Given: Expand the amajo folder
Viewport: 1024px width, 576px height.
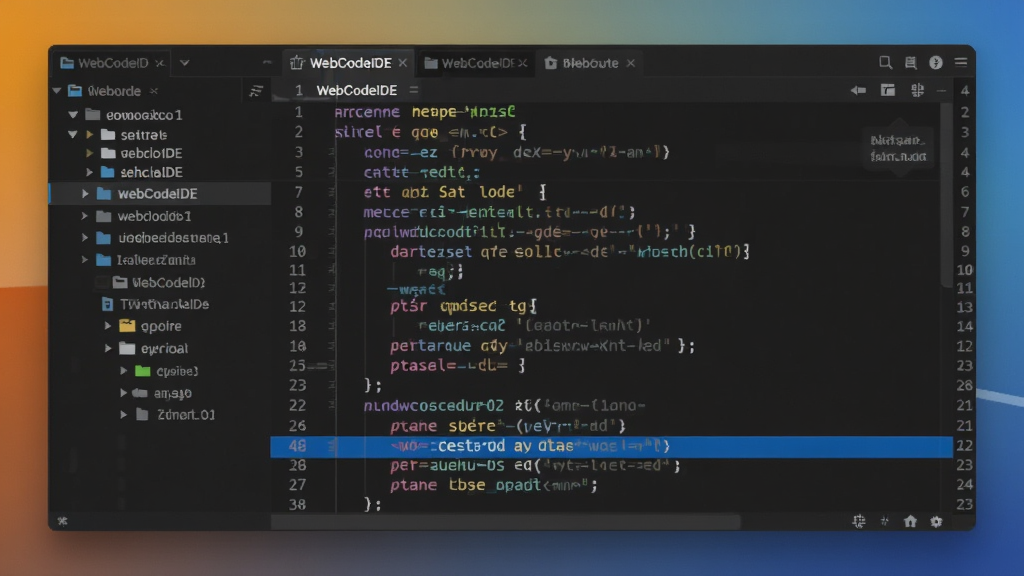Looking at the screenshot, I should click(x=124, y=392).
